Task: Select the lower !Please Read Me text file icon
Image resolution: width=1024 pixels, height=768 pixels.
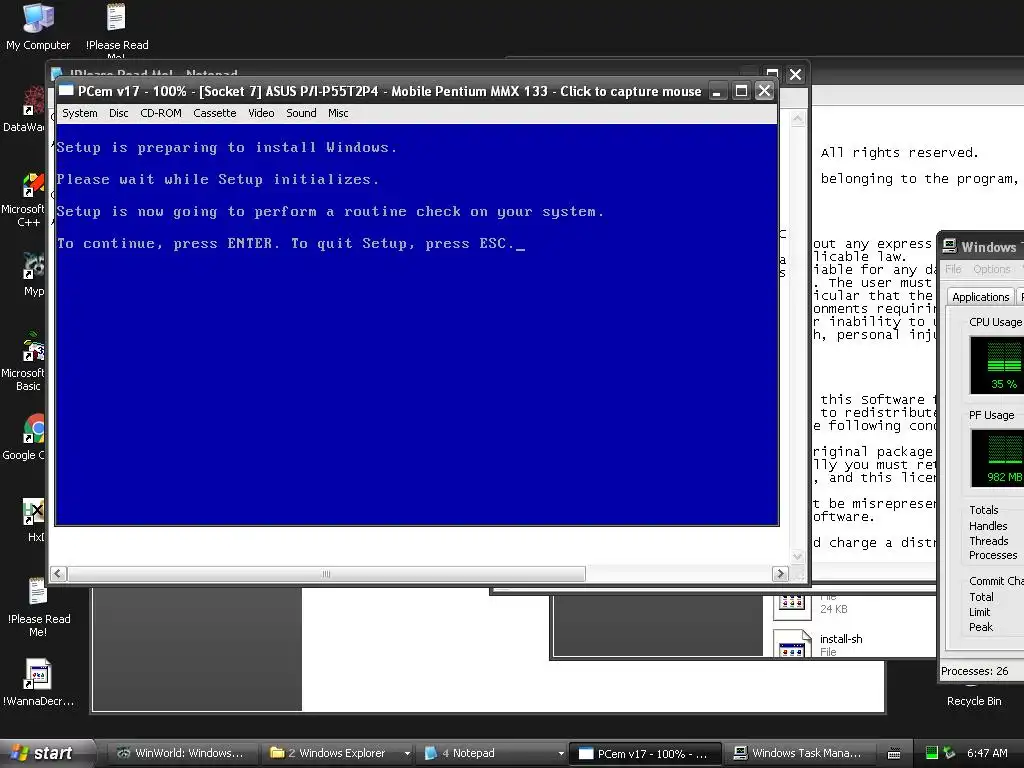Action: [x=38, y=607]
